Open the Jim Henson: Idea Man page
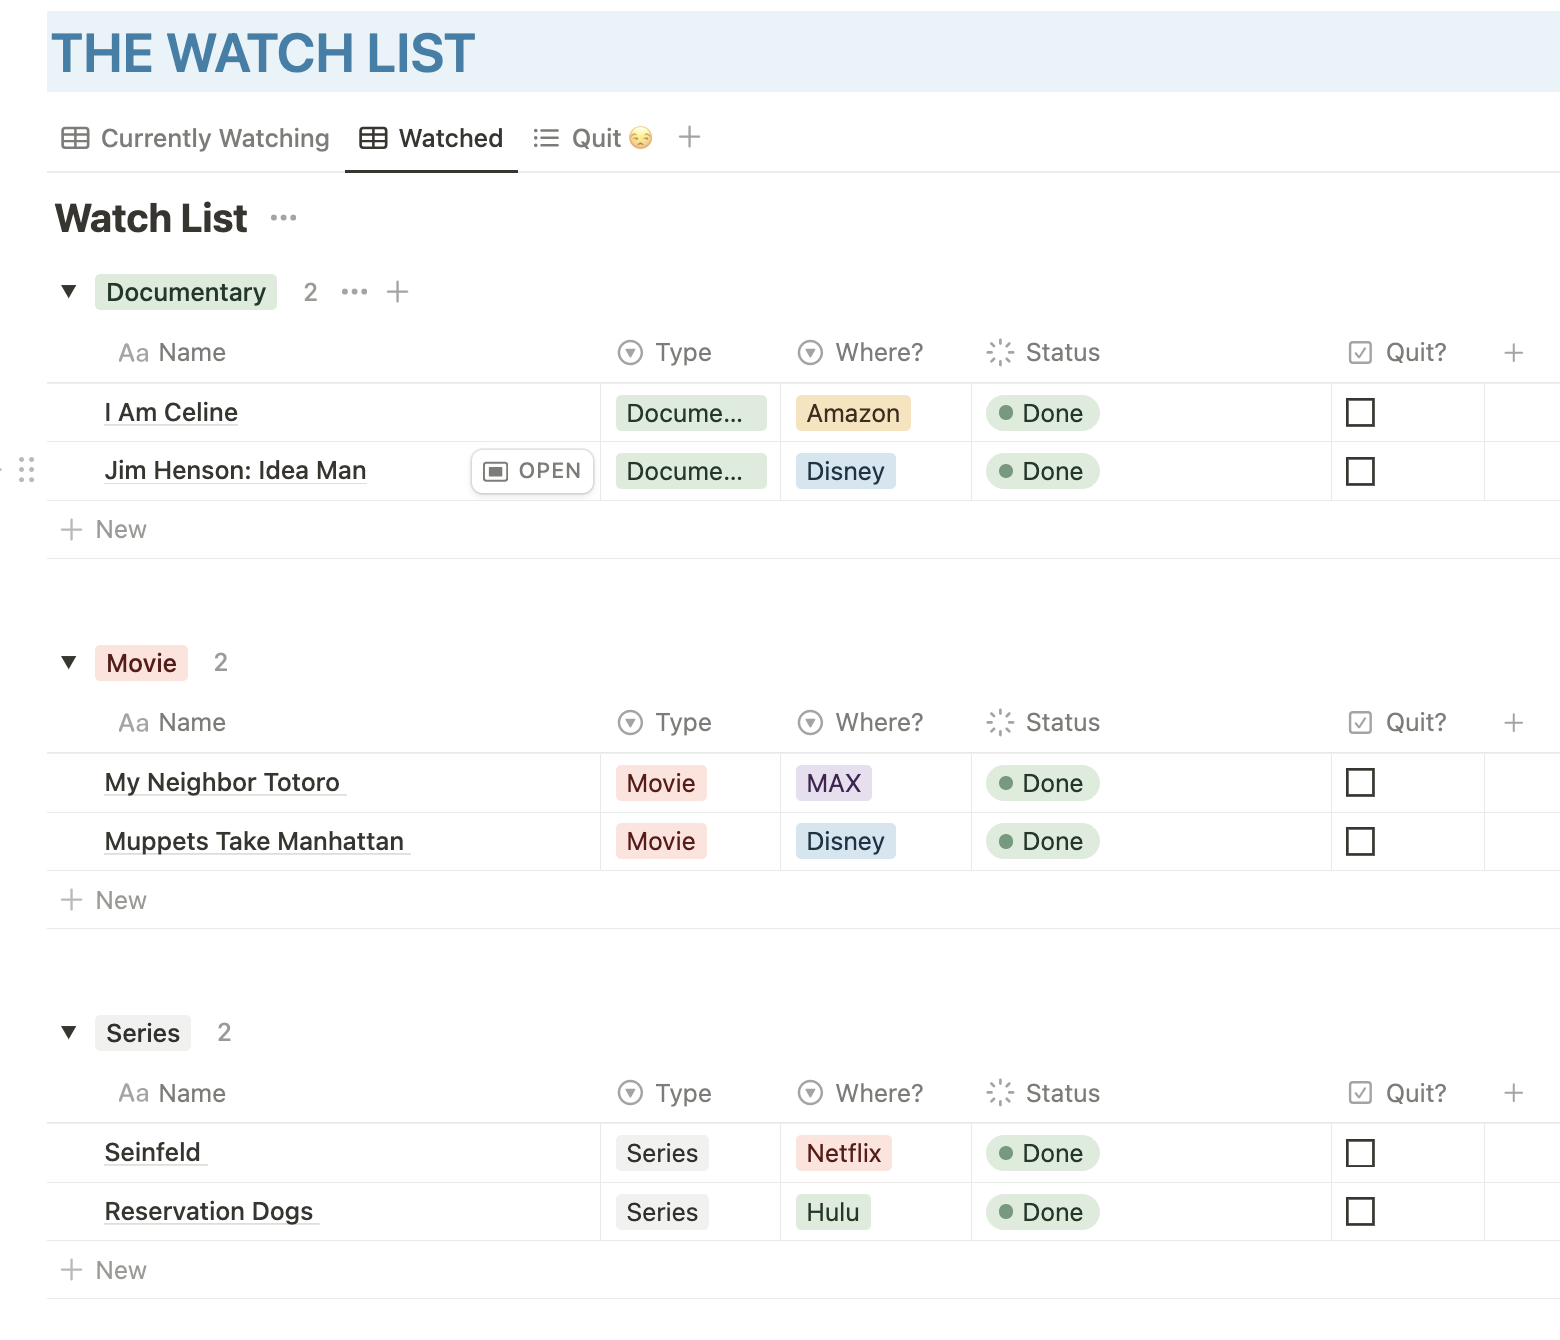 [x=532, y=471]
